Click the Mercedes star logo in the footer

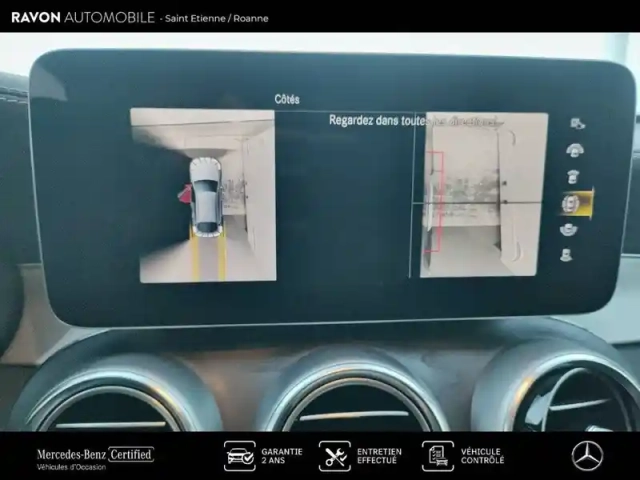click(587, 456)
